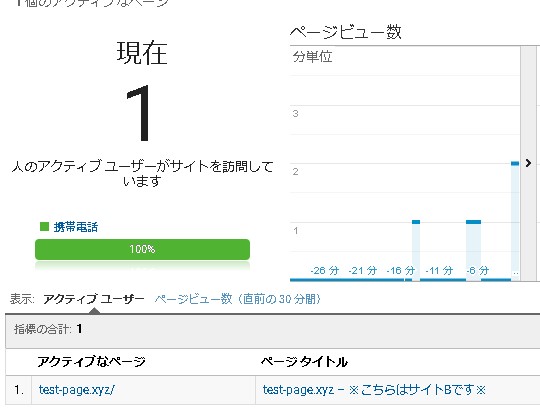Click row number 1 in the table
Viewport: 540px width, 417px height.
(x=19, y=390)
